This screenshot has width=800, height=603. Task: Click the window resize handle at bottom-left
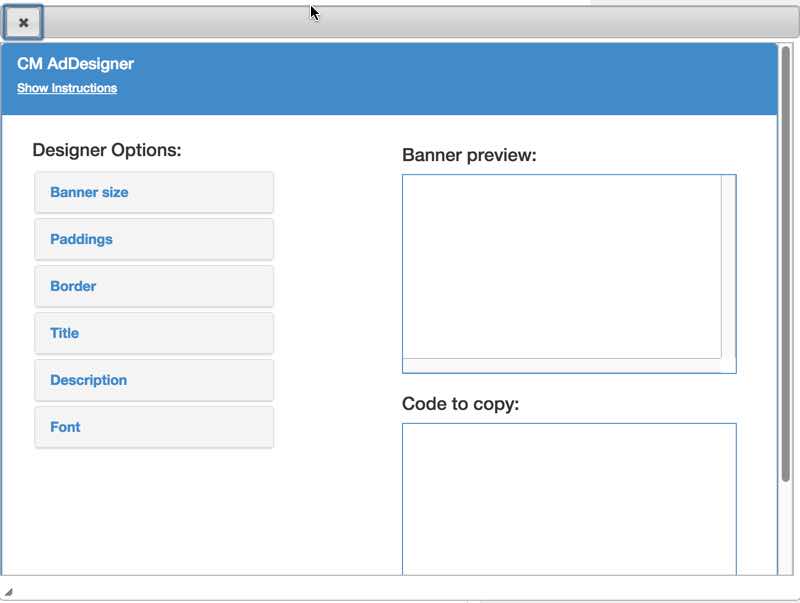pos(9,592)
